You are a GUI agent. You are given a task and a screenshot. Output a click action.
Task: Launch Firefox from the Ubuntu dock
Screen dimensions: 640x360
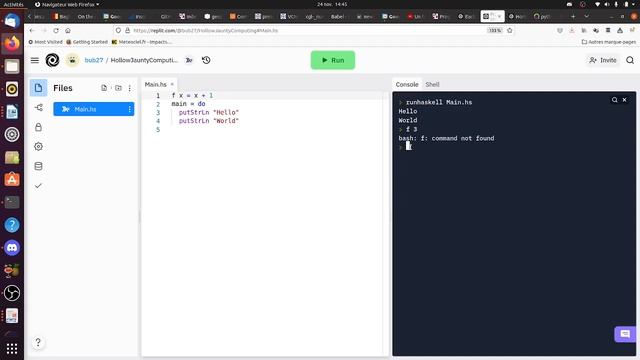(12, 43)
